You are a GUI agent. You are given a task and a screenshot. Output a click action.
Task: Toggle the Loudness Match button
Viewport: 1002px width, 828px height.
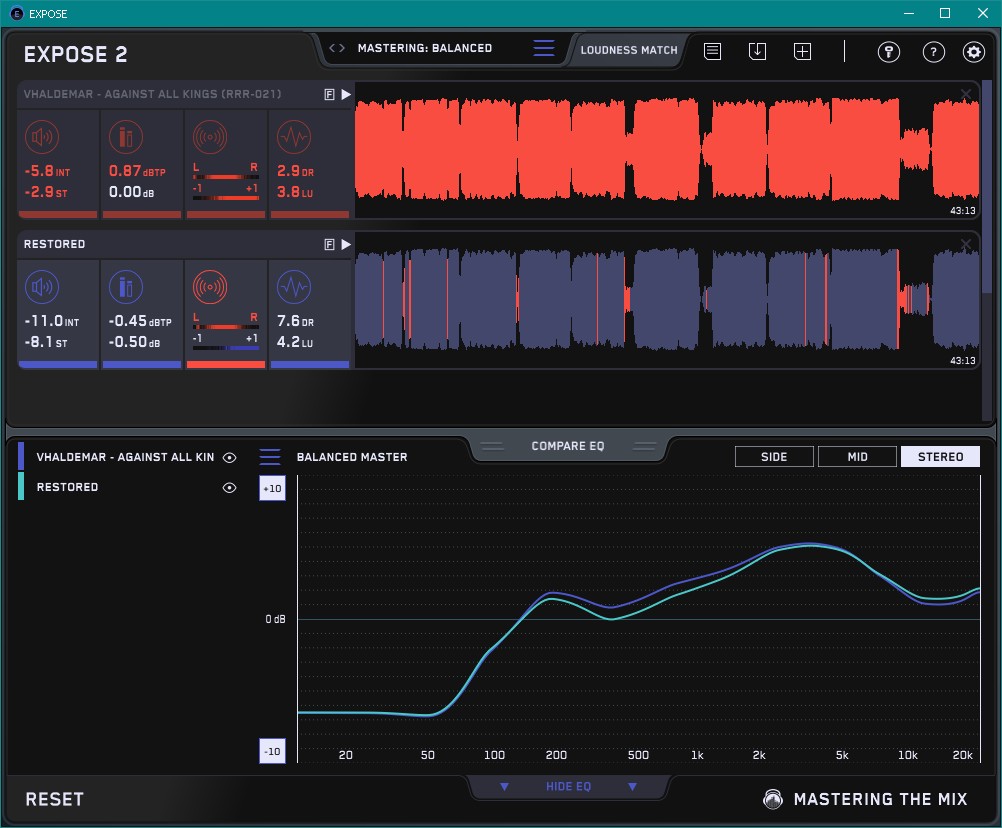(x=629, y=49)
